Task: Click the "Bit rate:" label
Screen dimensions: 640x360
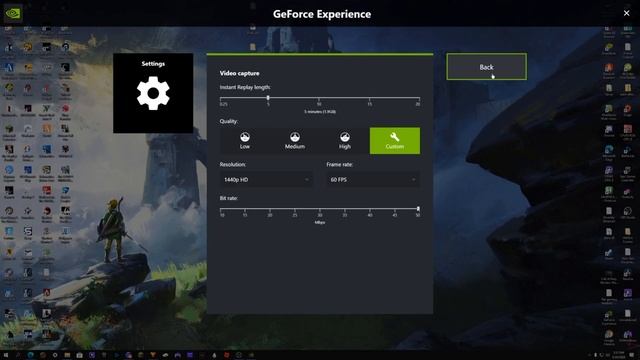Action: coord(229,198)
